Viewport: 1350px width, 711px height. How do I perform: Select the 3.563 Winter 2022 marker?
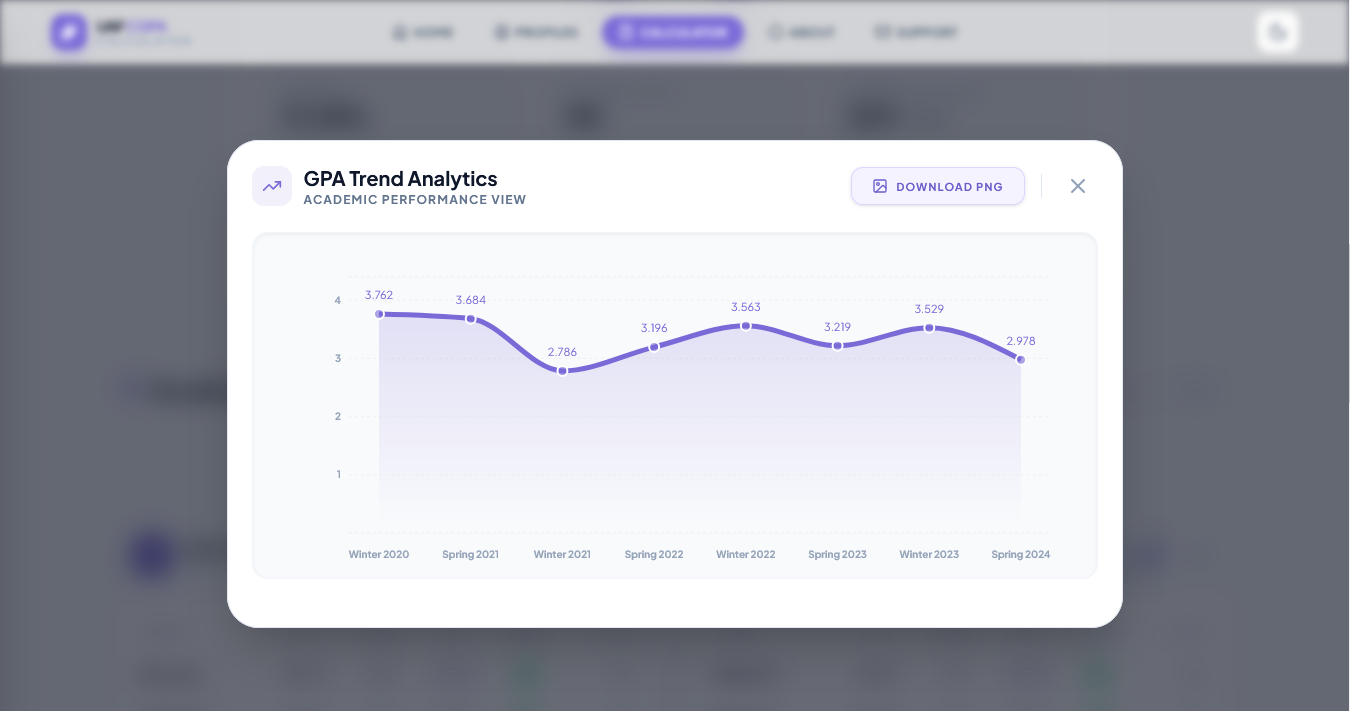[746, 326]
